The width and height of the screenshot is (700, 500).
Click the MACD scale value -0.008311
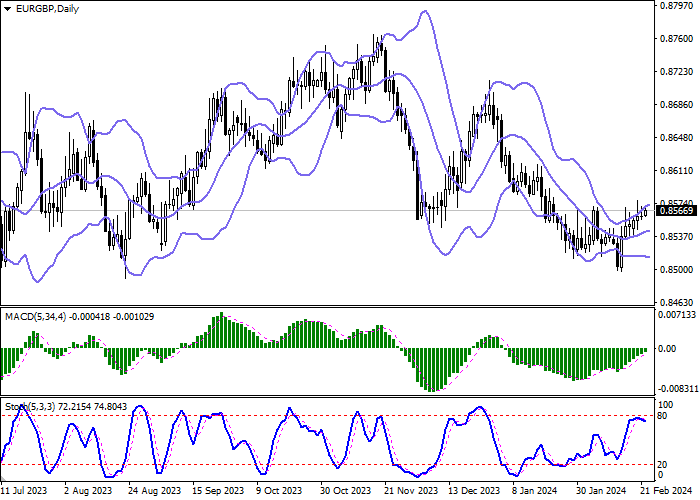click(x=677, y=389)
